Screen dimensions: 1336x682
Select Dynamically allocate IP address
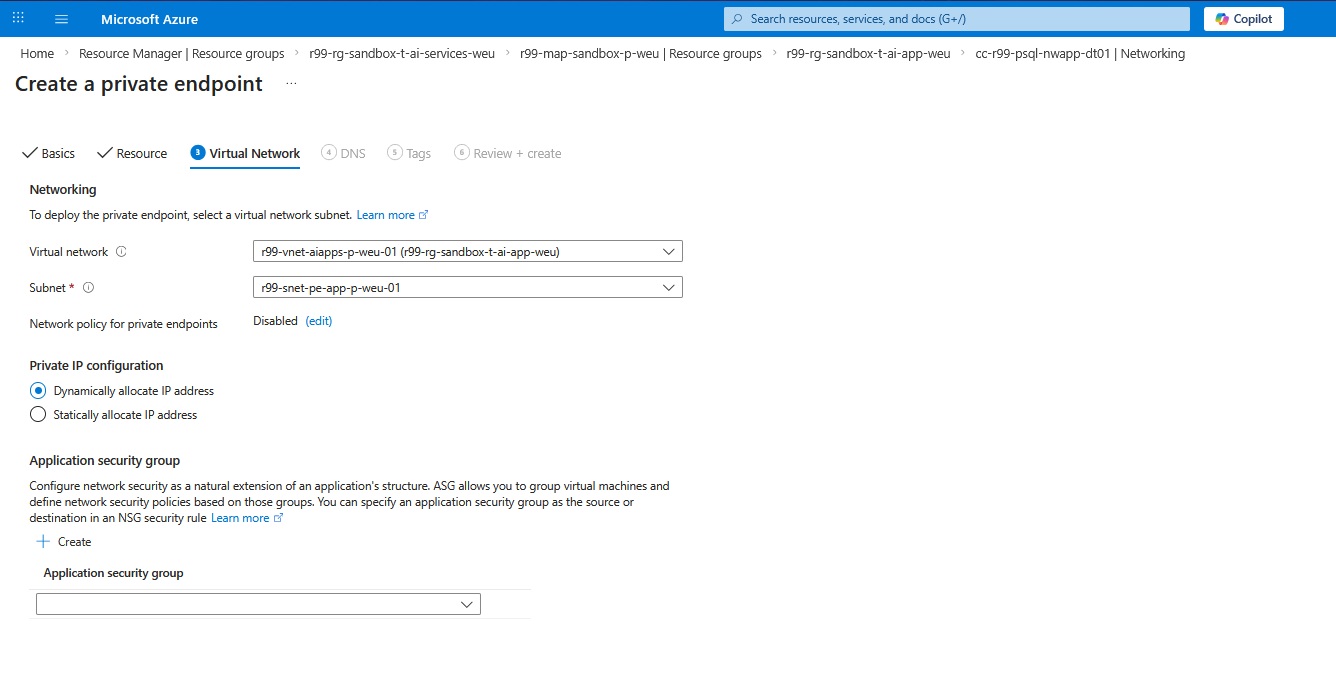pyautogui.click(x=37, y=390)
